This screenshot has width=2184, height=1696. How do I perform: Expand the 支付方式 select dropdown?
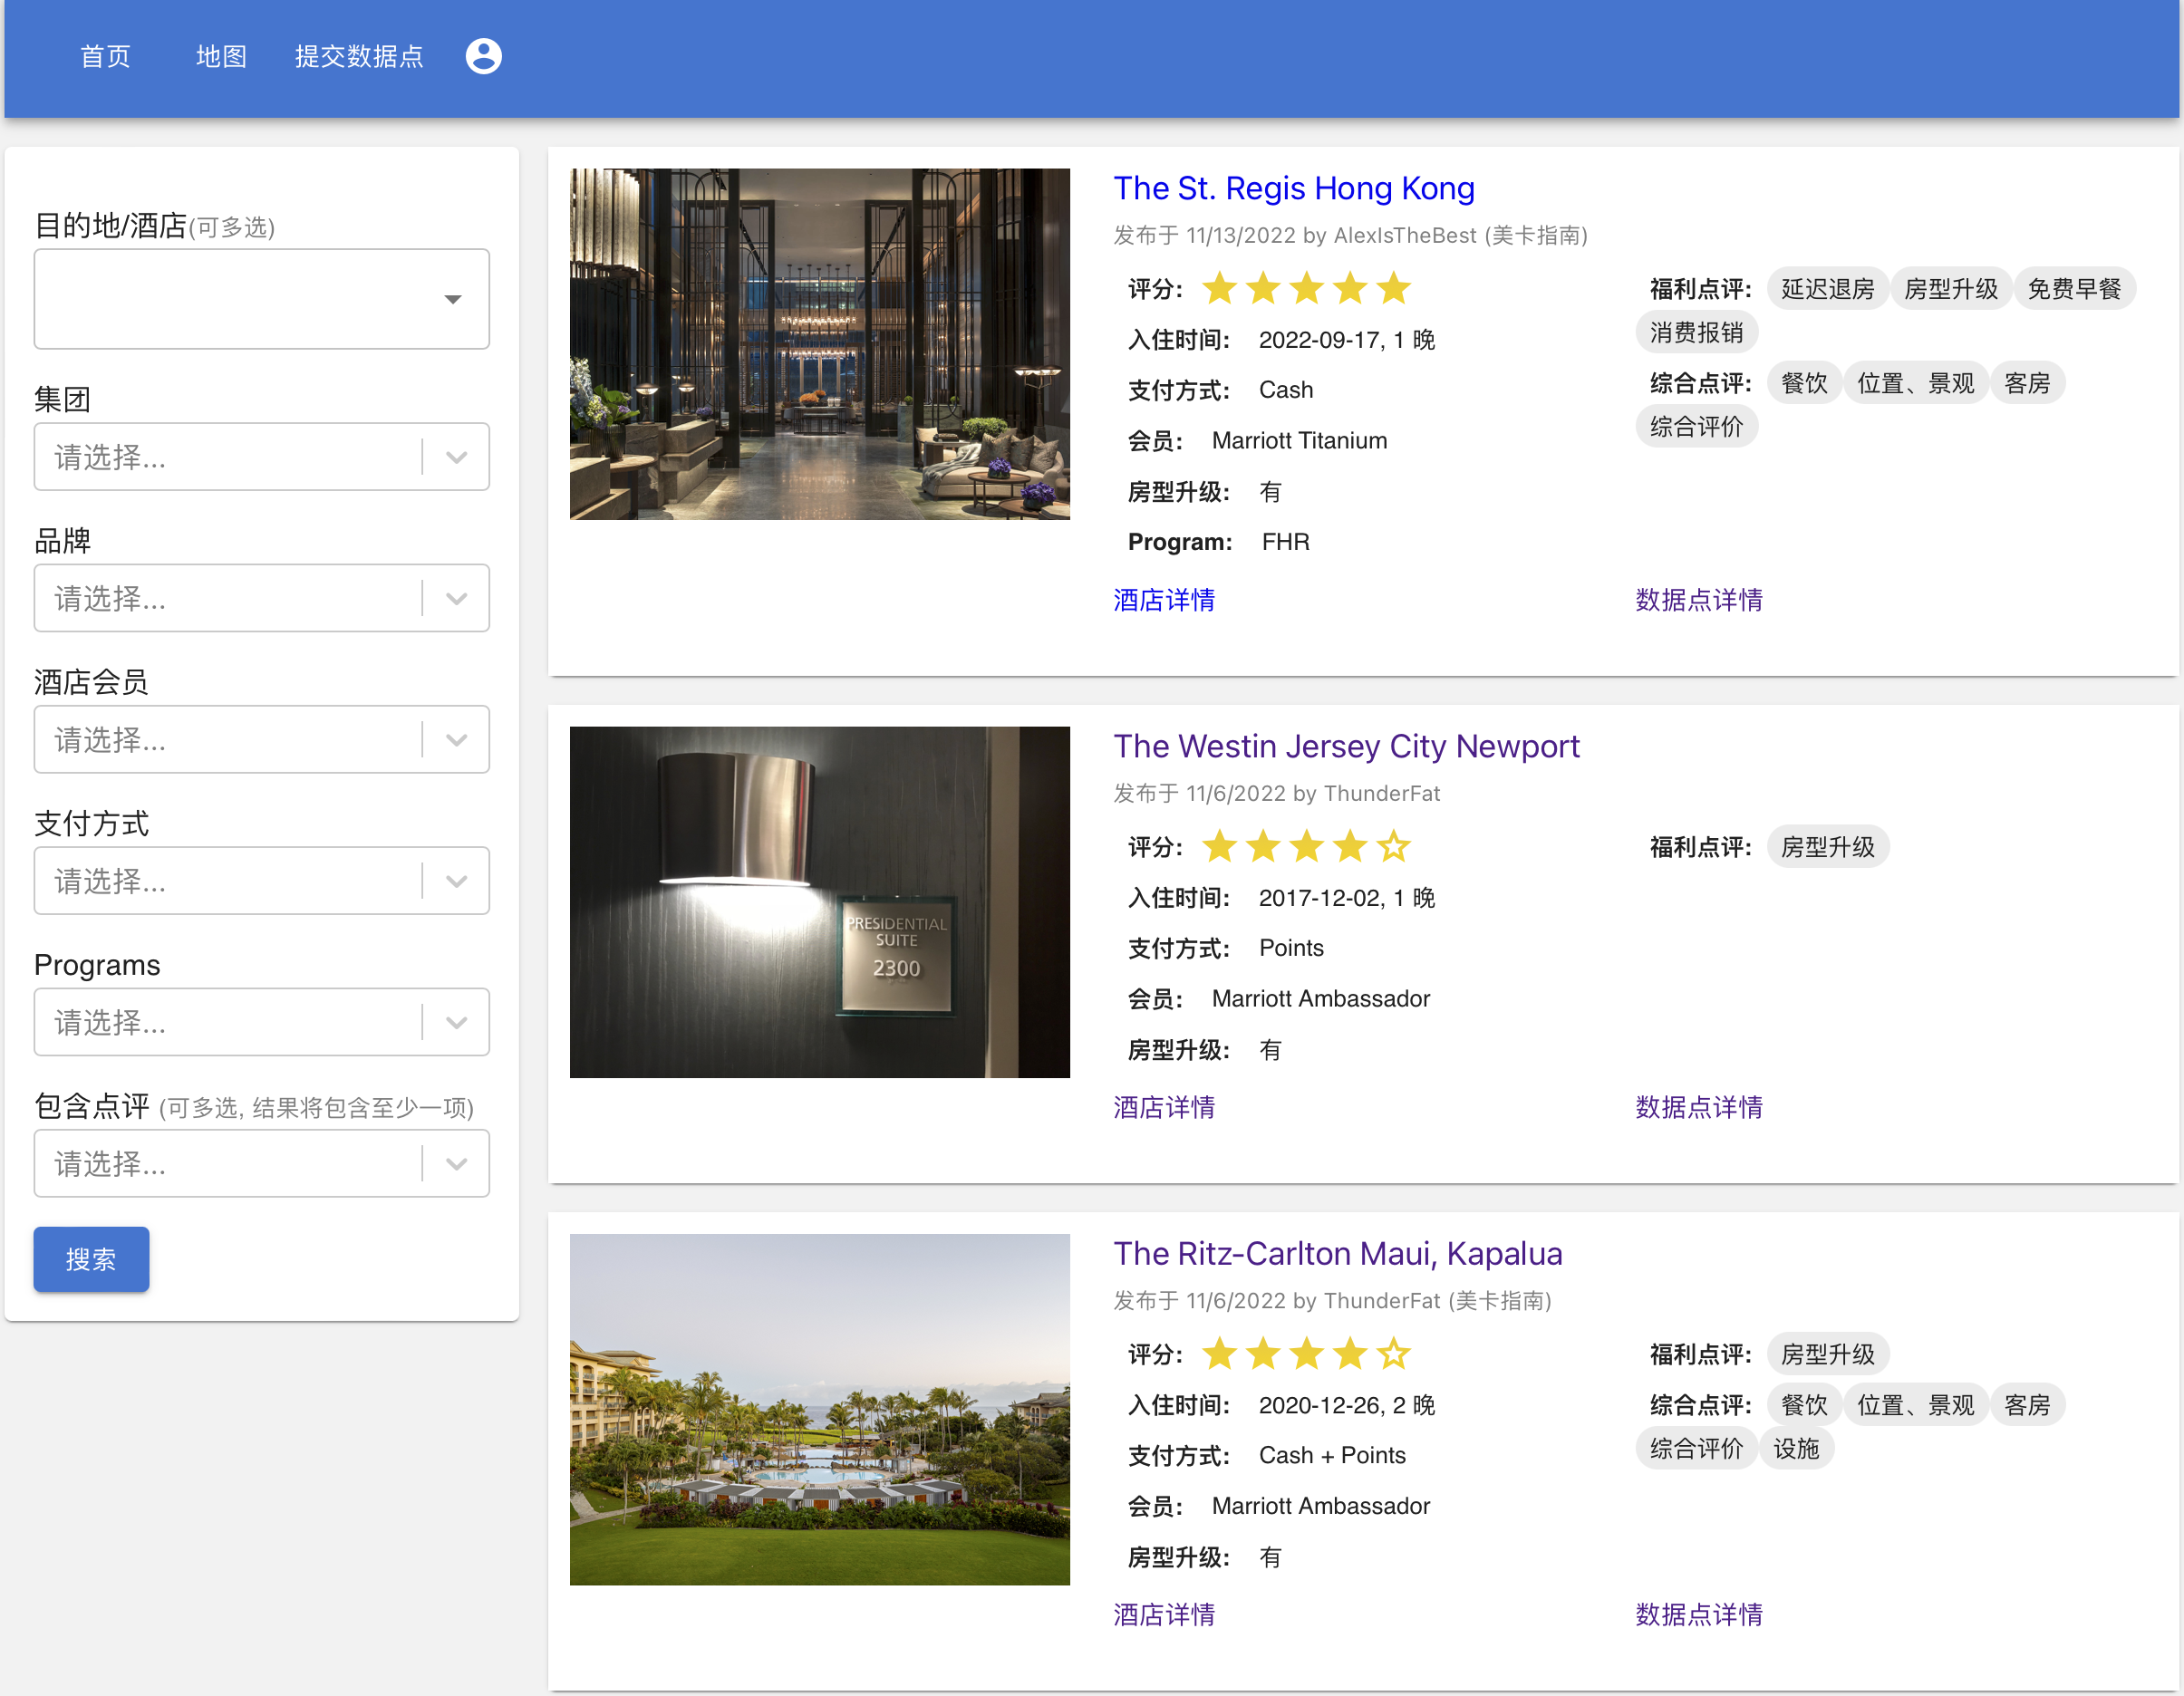pos(262,881)
